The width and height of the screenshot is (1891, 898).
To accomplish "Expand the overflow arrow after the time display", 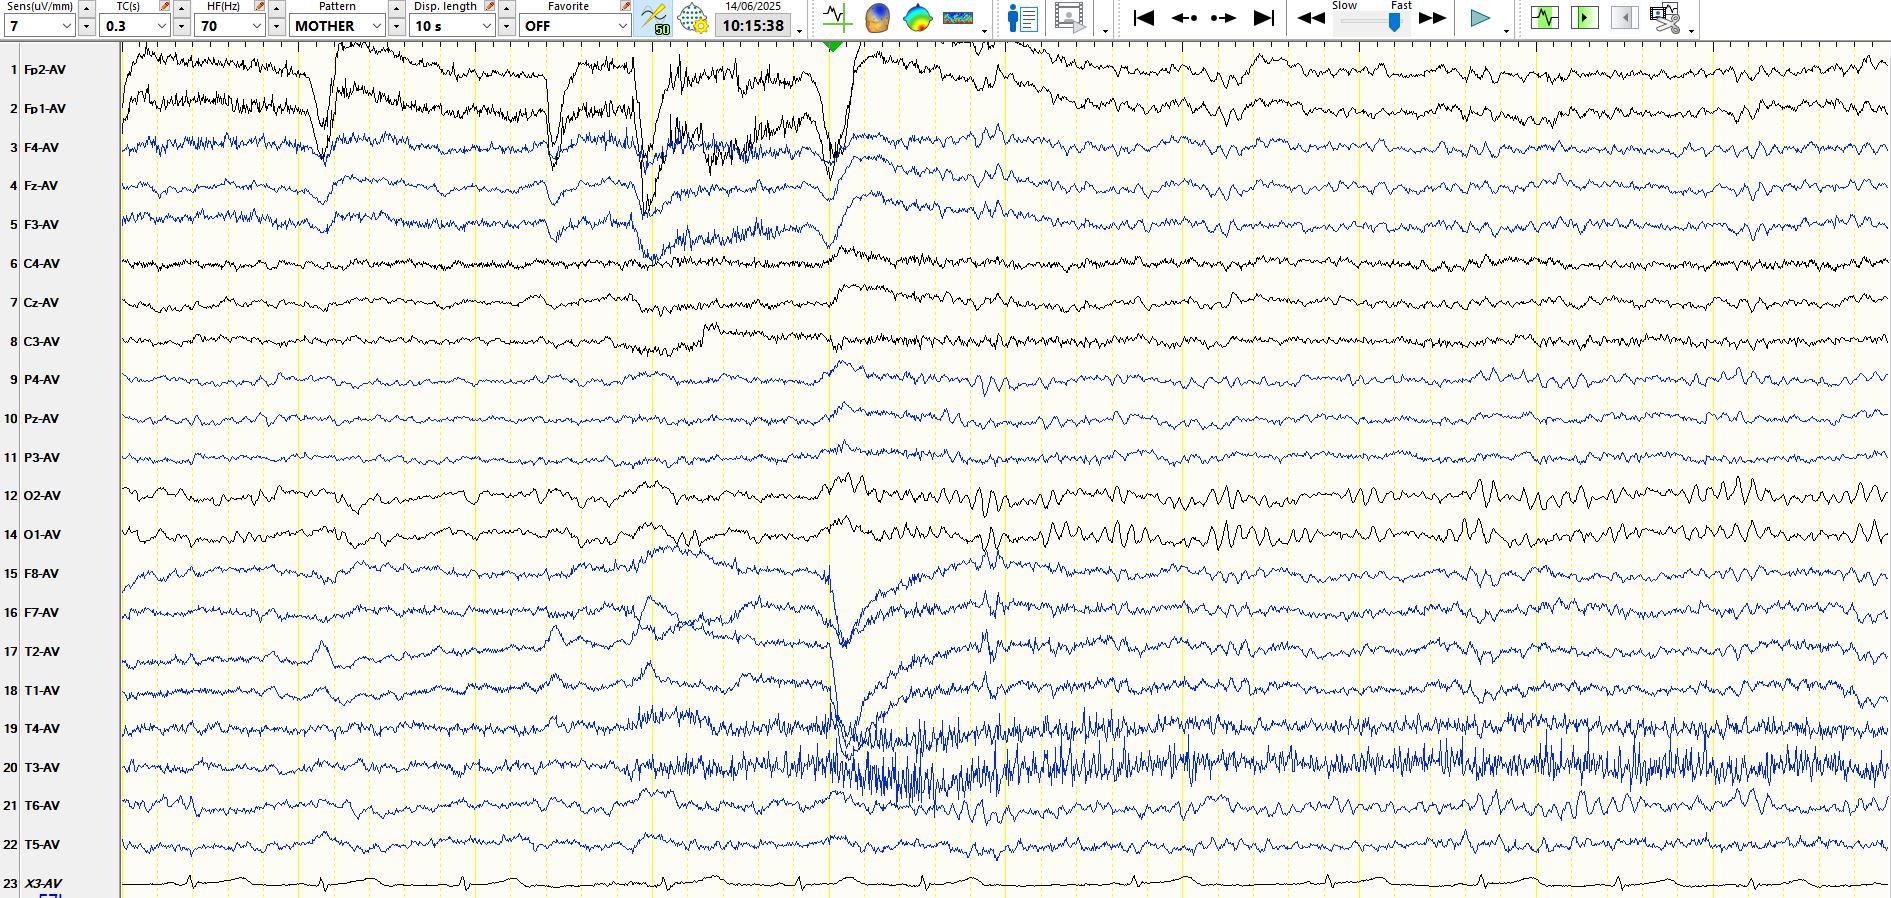I will (800, 32).
